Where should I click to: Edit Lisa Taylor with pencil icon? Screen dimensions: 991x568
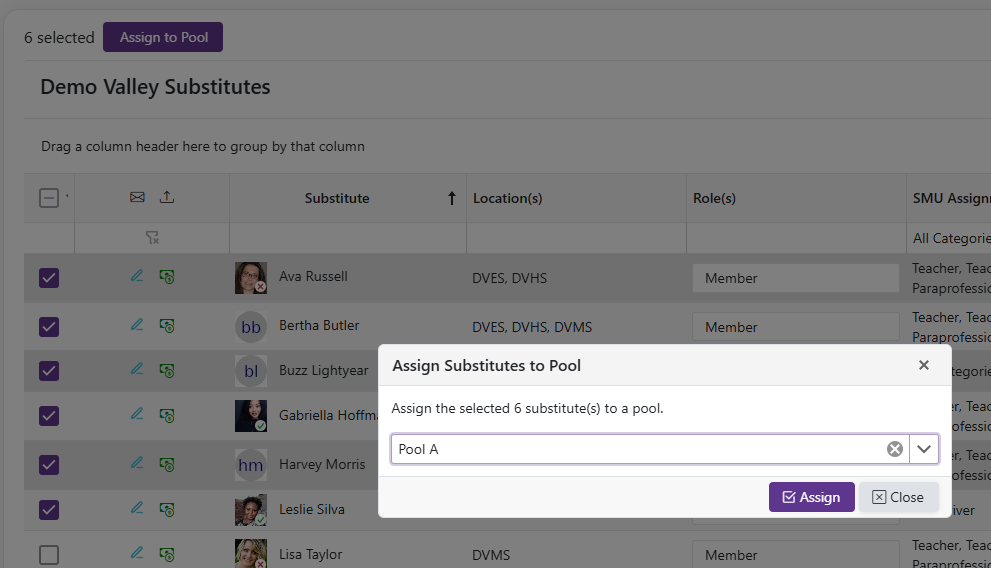137,553
